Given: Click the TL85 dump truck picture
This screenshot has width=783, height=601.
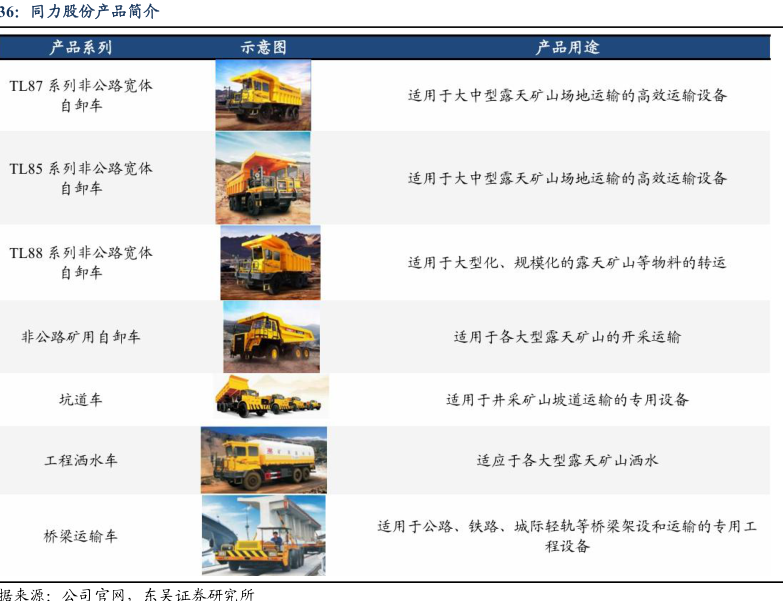Looking at the screenshot, I should click(x=263, y=178).
